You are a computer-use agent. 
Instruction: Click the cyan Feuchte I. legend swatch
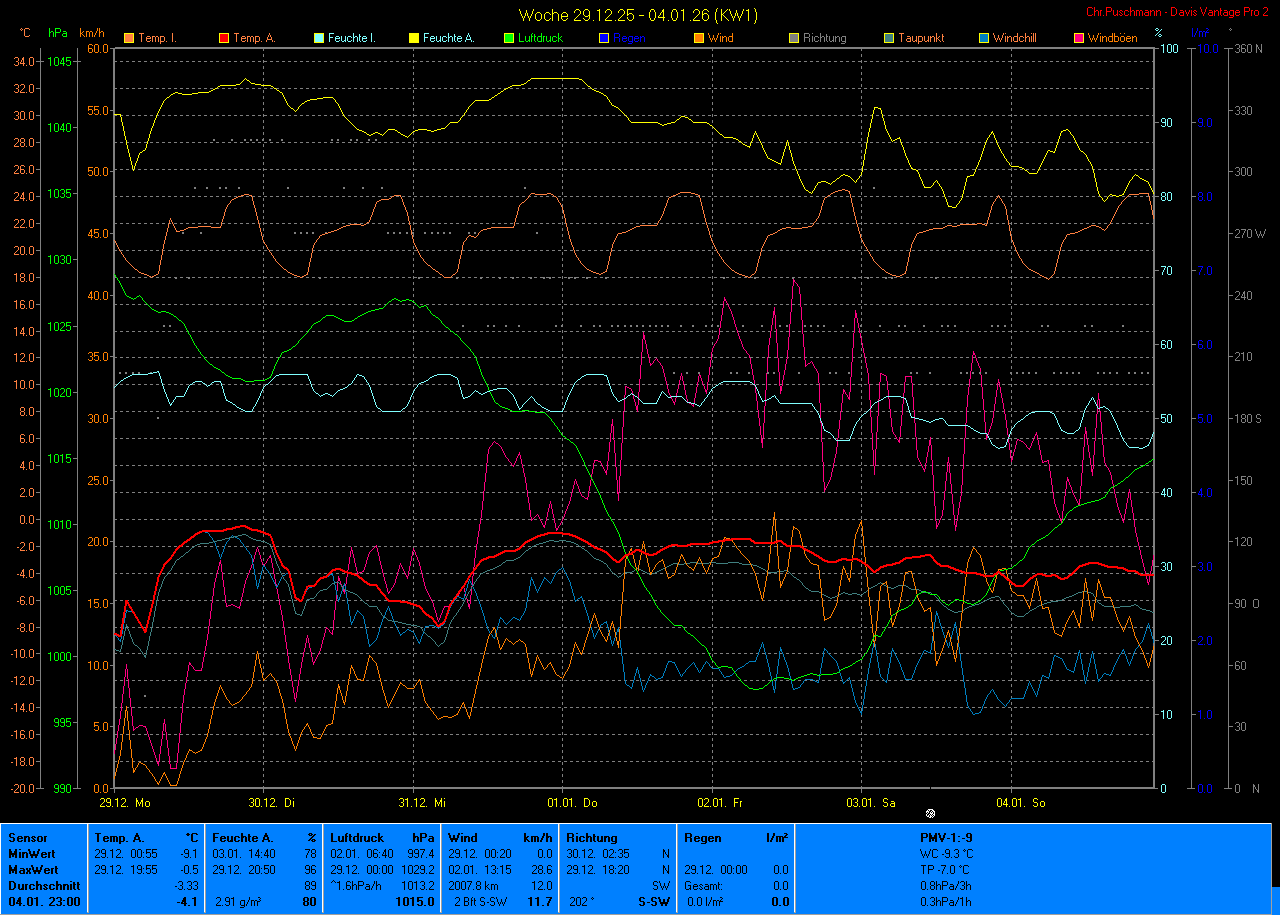tap(319, 39)
